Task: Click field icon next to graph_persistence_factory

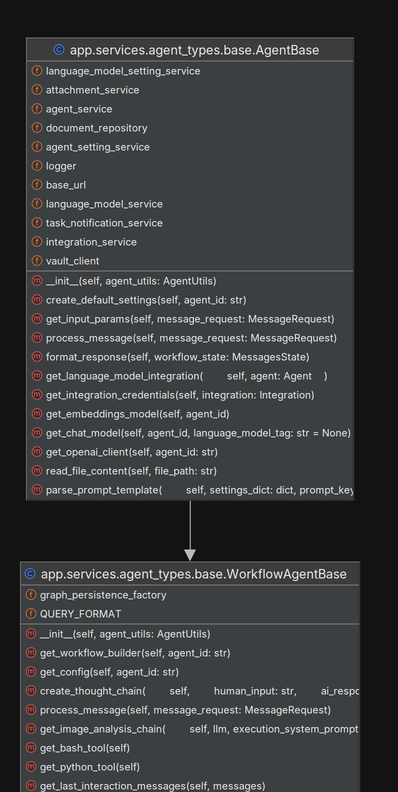Action: click(x=31, y=595)
